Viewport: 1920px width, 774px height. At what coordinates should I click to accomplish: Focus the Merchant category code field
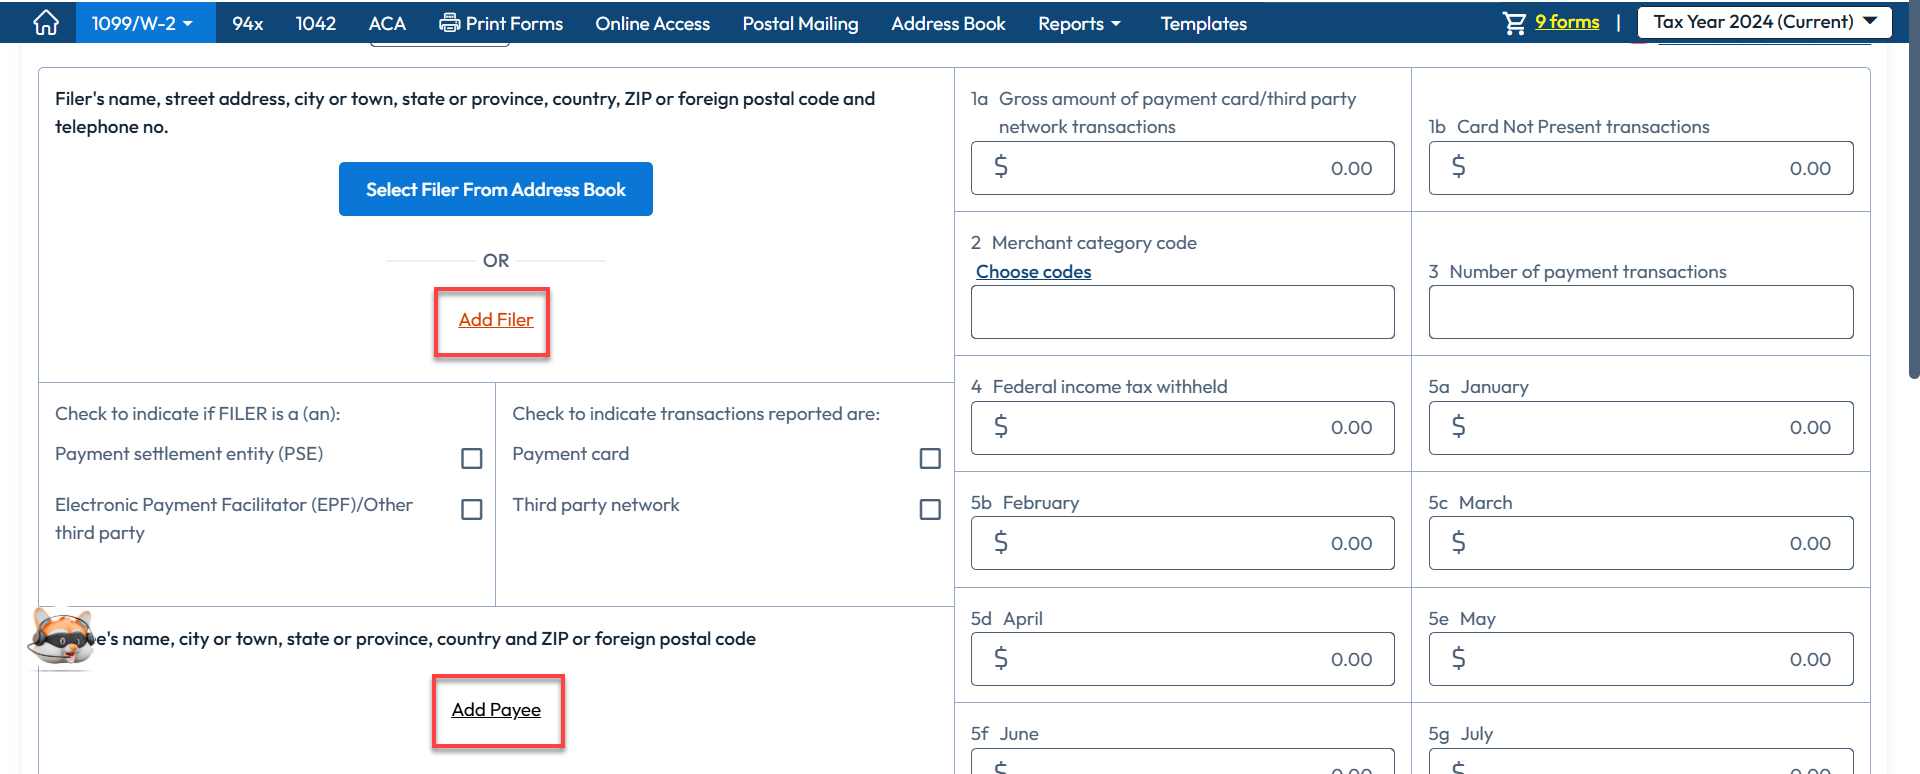(1182, 312)
